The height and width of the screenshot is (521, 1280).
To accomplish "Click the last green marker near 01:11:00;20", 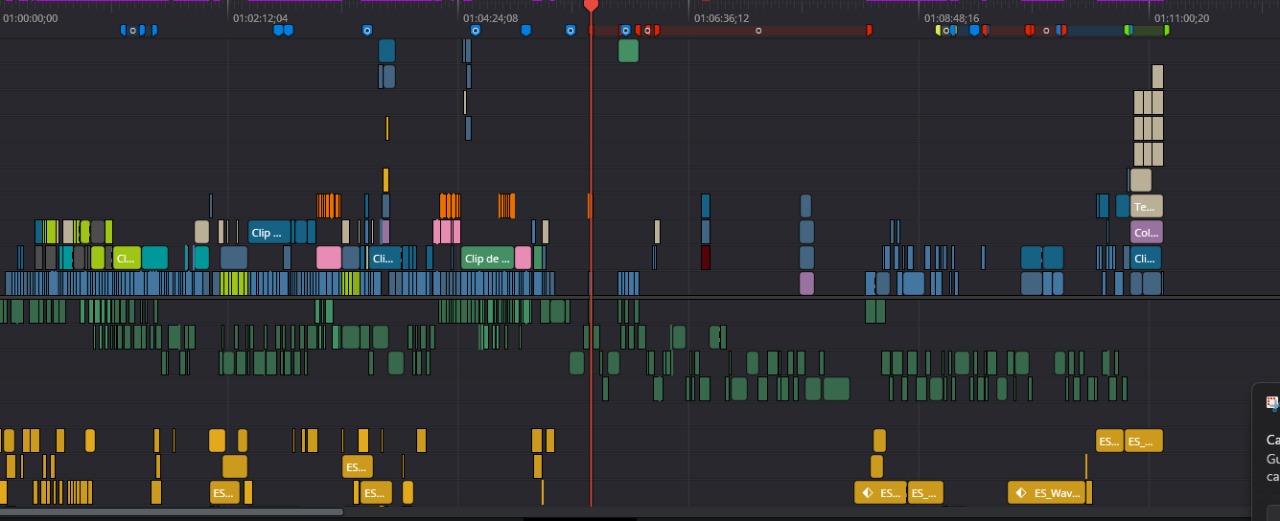I will pos(1166,30).
